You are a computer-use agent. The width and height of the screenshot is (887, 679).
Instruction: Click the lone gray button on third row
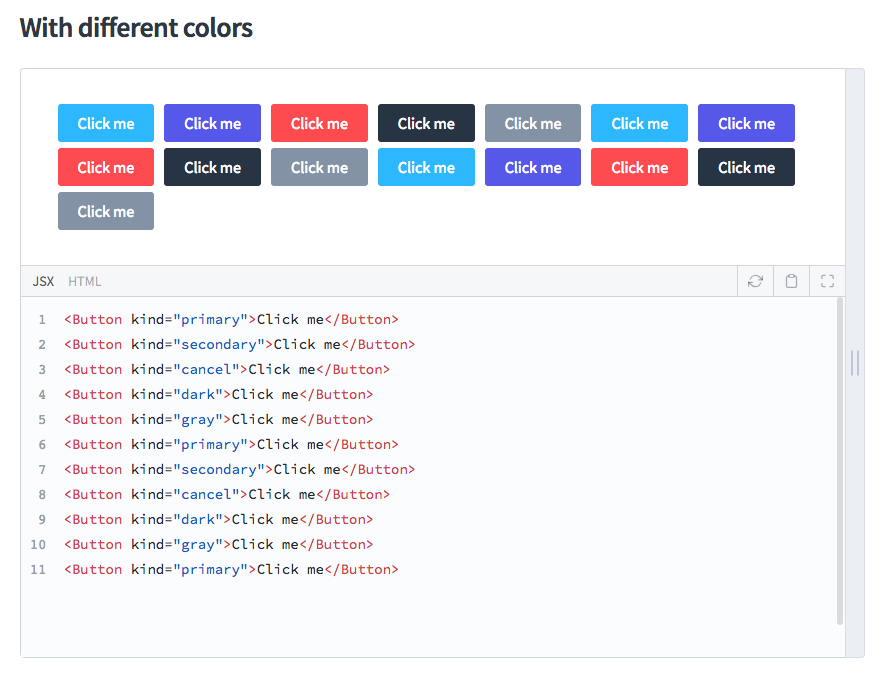point(106,211)
